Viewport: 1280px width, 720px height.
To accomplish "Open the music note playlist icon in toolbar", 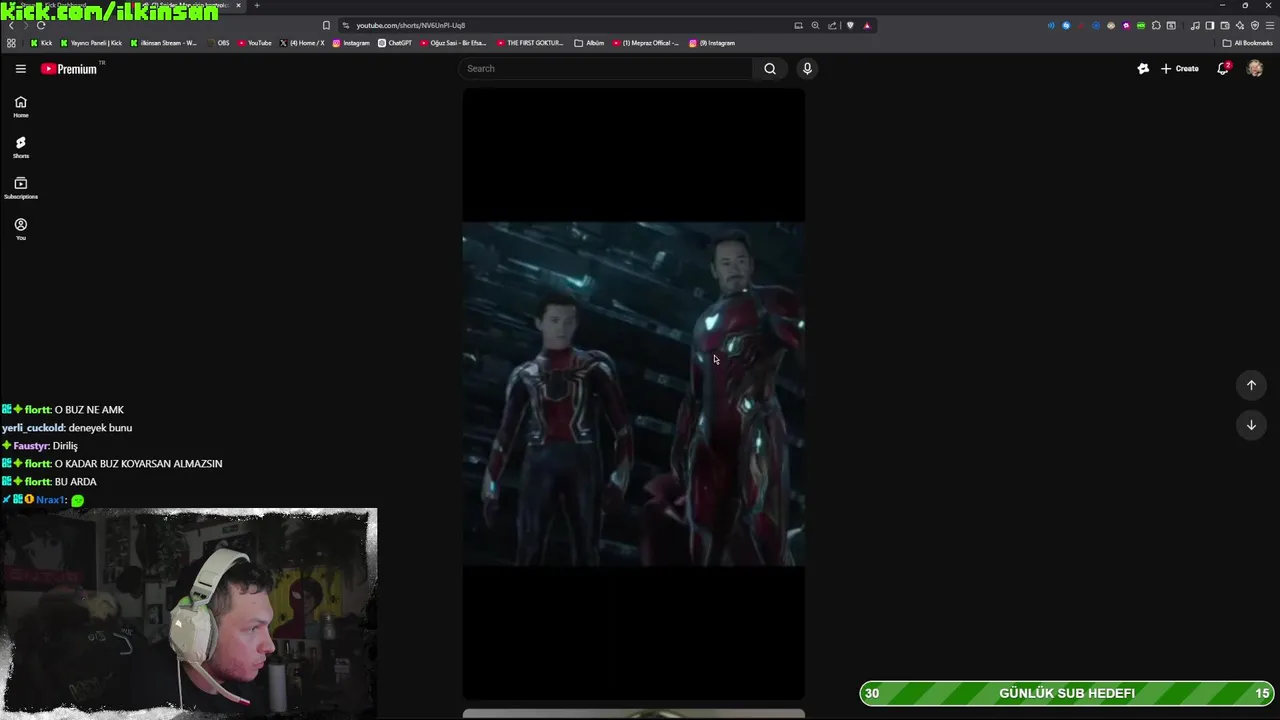I will [x=1195, y=25].
